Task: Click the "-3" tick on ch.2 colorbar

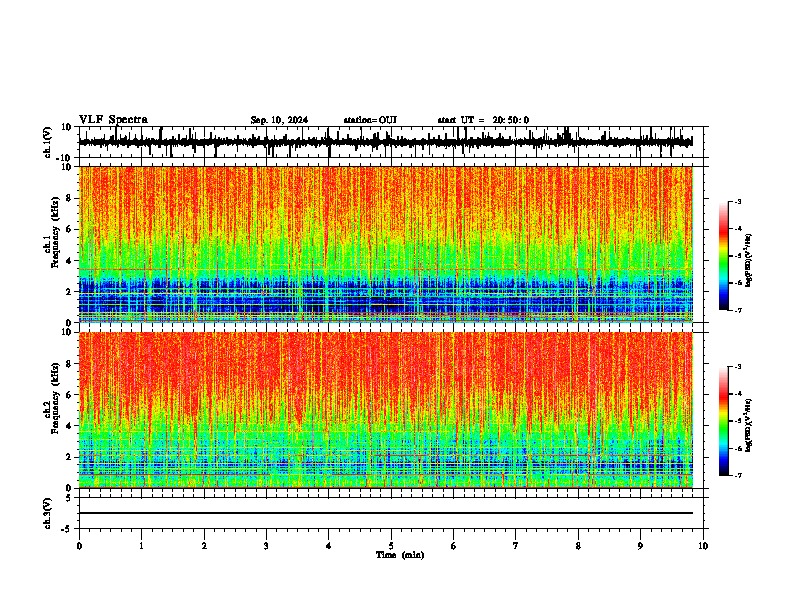Action: (x=738, y=367)
